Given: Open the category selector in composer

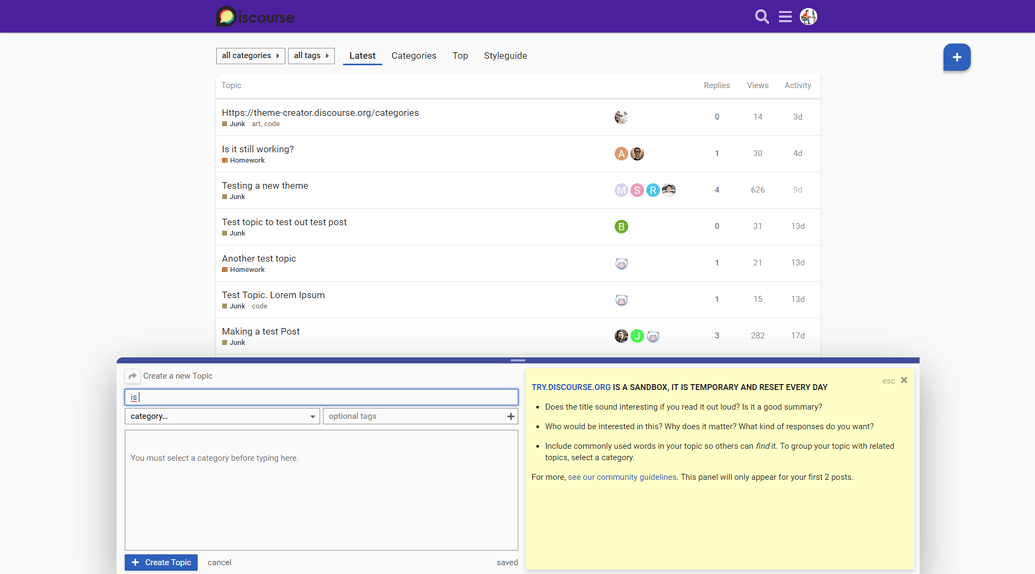Looking at the screenshot, I should point(222,416).
